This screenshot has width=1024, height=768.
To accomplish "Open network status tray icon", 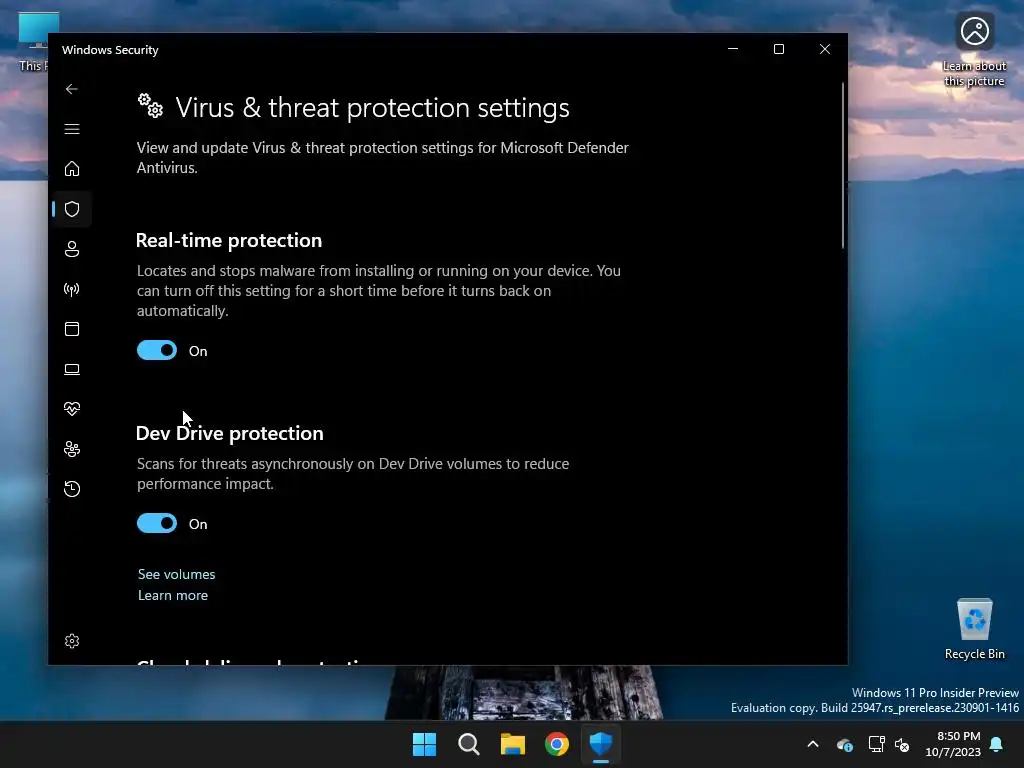I will point(876,744).
